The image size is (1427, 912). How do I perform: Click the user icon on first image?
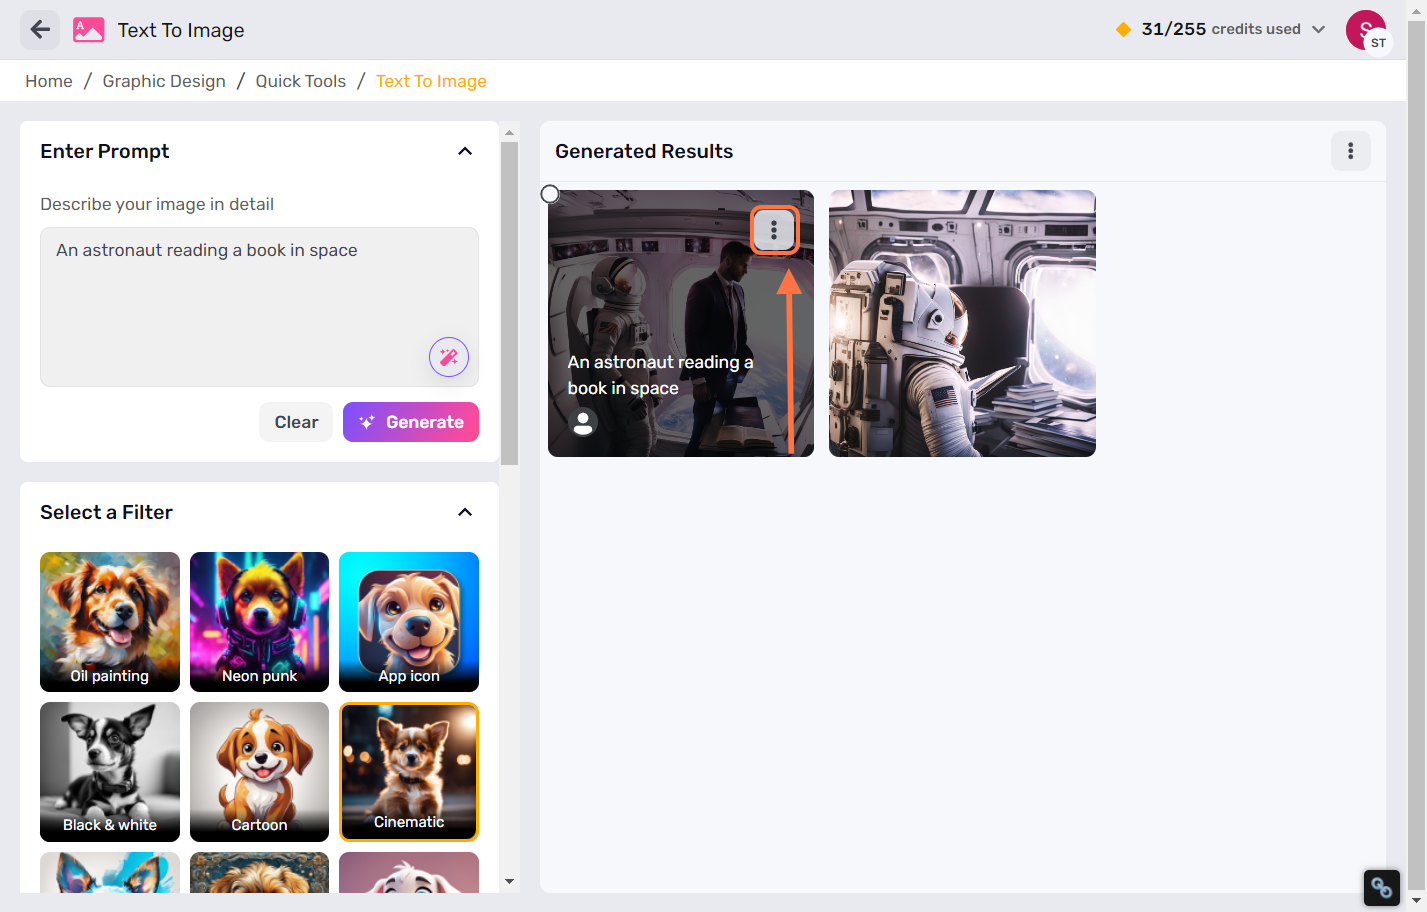click(x=583, y=422)
